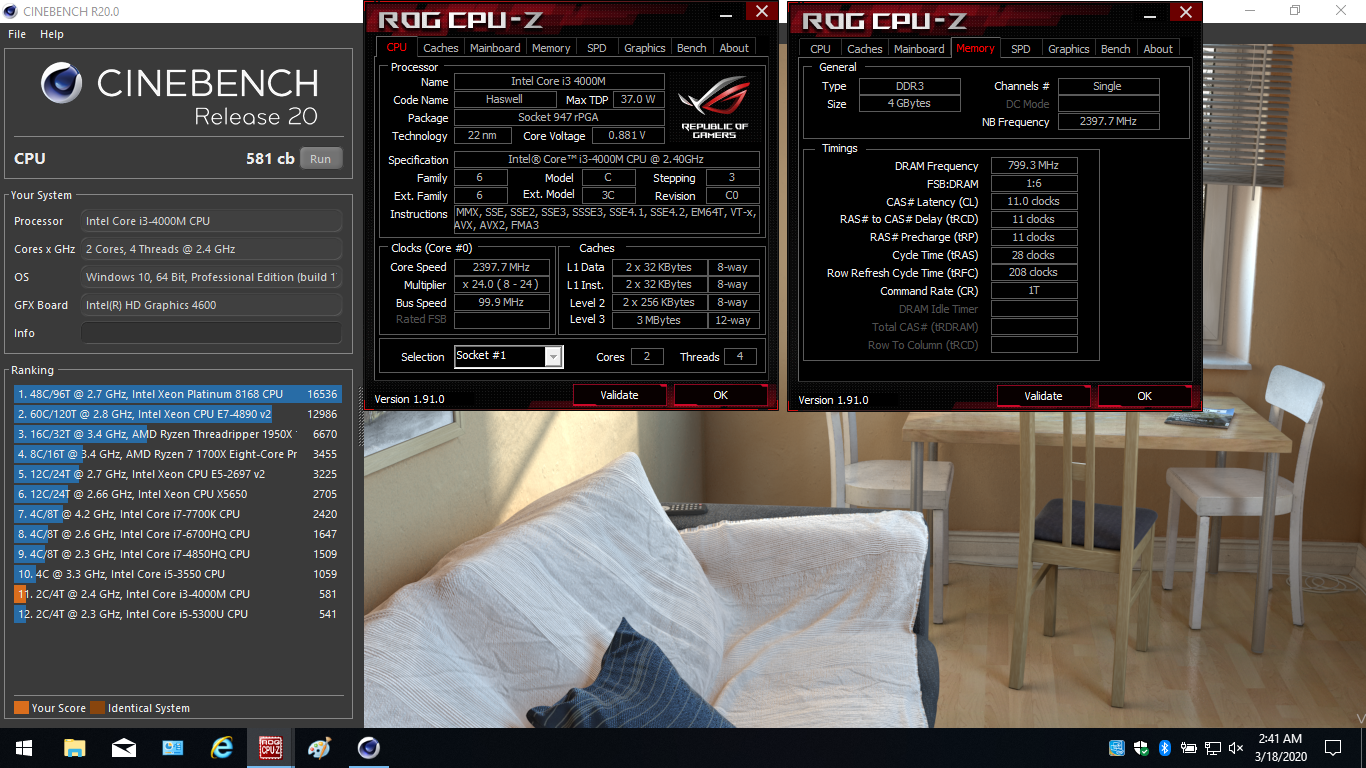1366x768 pixels.
Task: Open Internet Explorer from the taskbar
Action: pyautogui.click(x=221, y=748)
